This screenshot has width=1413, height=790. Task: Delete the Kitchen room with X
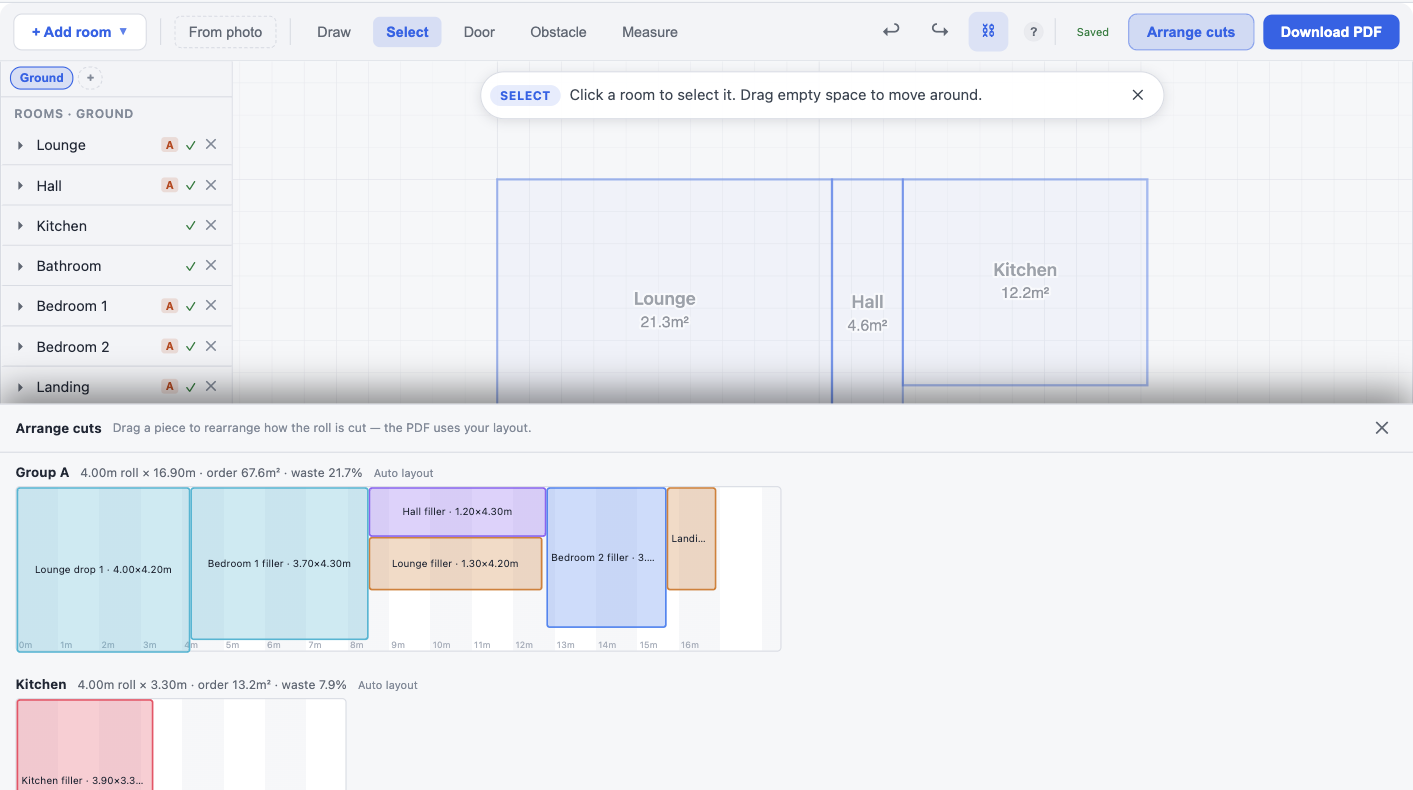coord(211,225)
